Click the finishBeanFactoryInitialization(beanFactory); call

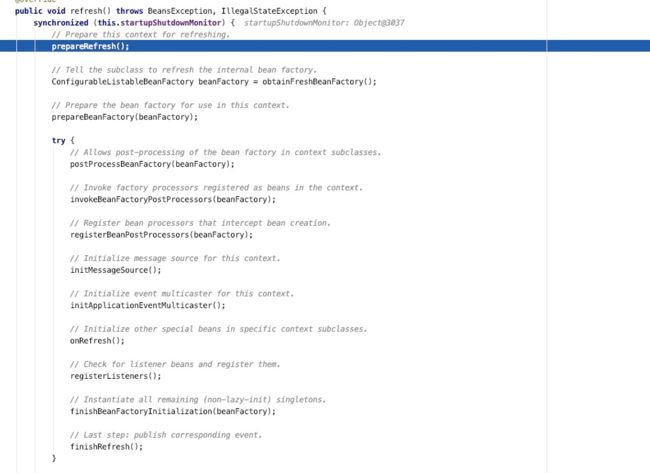click(x=173, y=411)
